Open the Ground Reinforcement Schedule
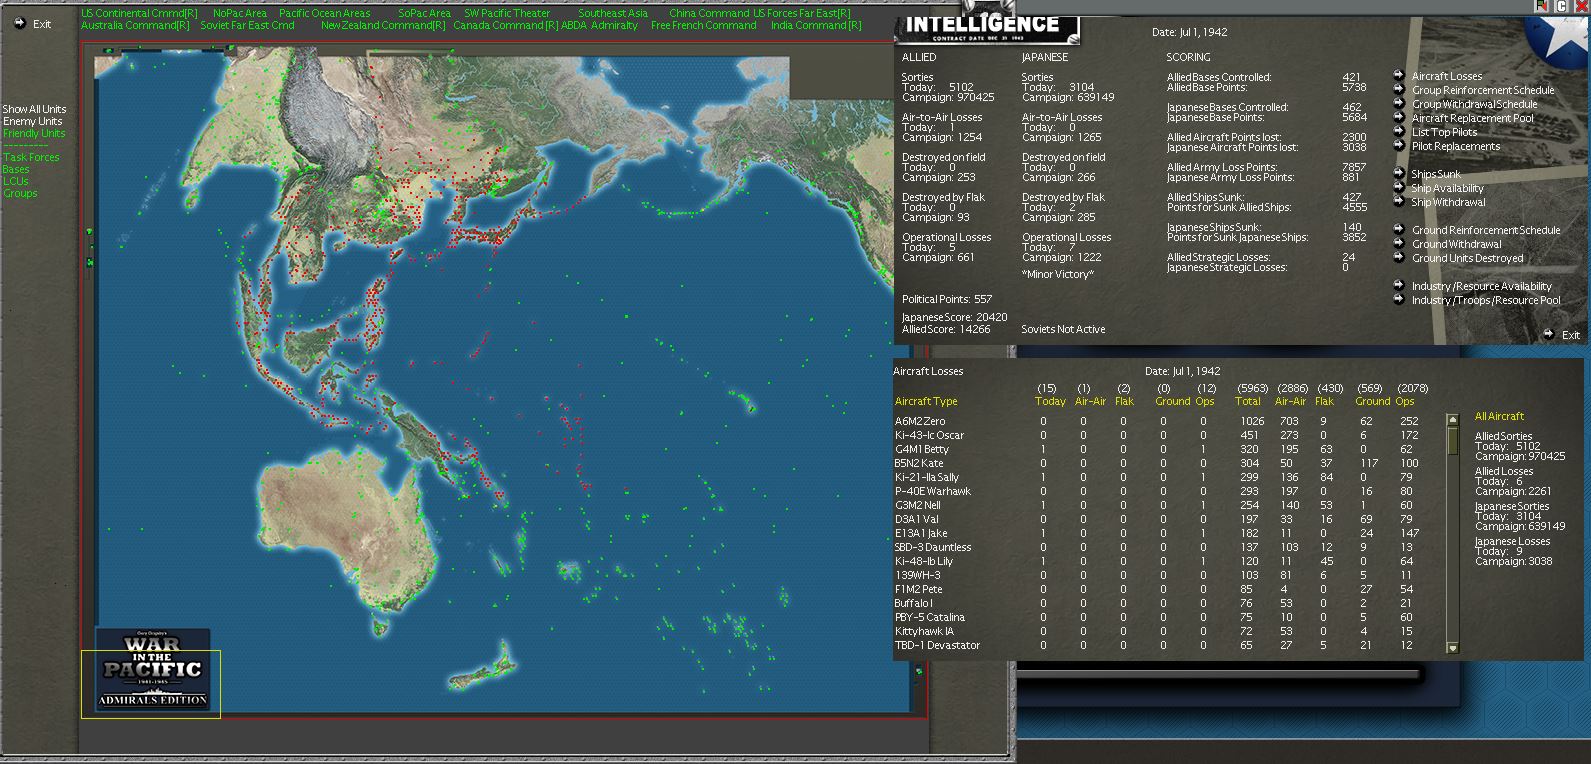This screenshot has height=764, width=1591. pyautogui.click(x=1486, y=230)
